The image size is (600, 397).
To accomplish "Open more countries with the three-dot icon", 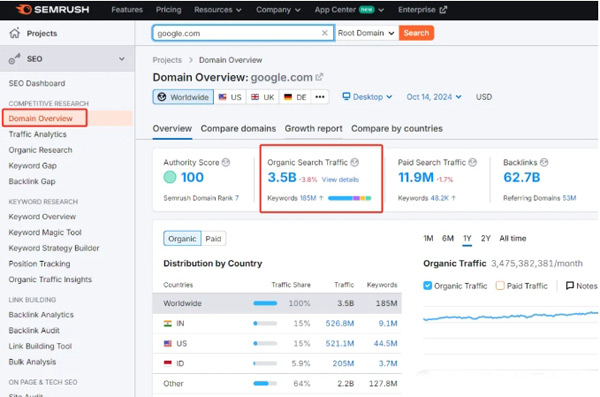I will (x=320, y=97).
